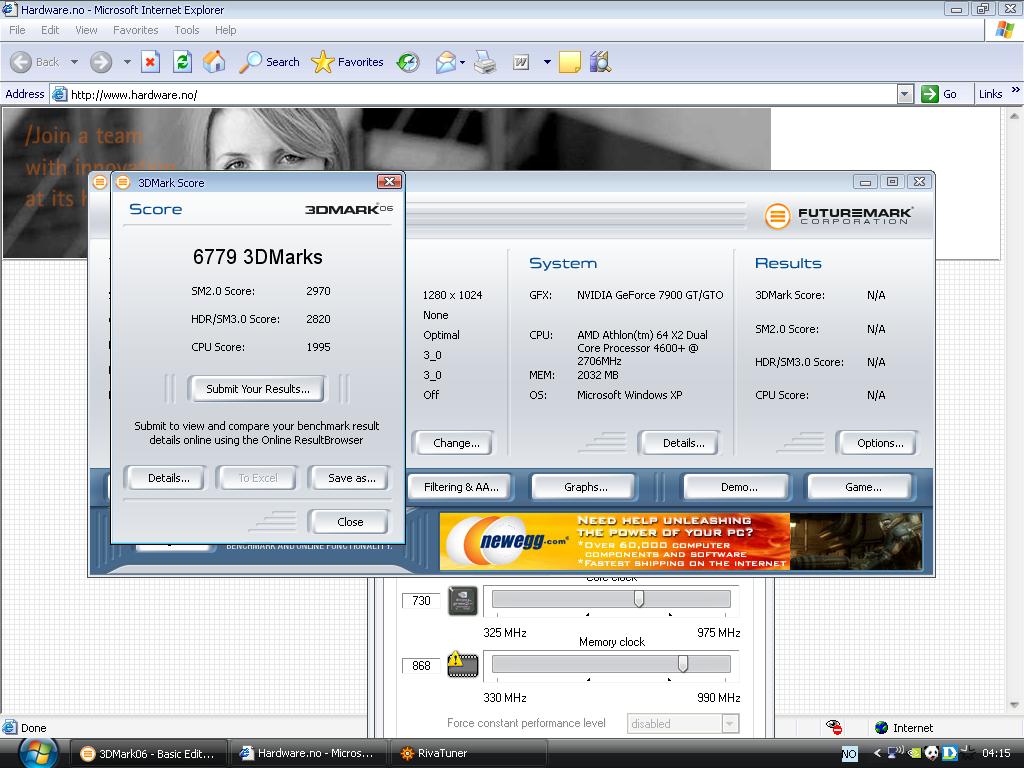
Task: Open Mail button dropdown arrow
Action: click(x=462, y=63)
